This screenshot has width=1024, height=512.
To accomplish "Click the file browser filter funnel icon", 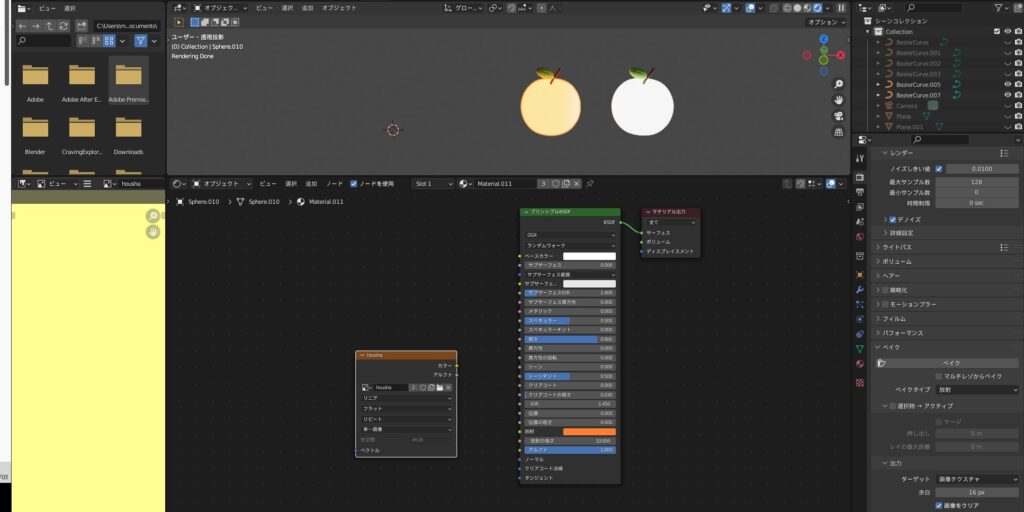I will [x=141, y=41].
